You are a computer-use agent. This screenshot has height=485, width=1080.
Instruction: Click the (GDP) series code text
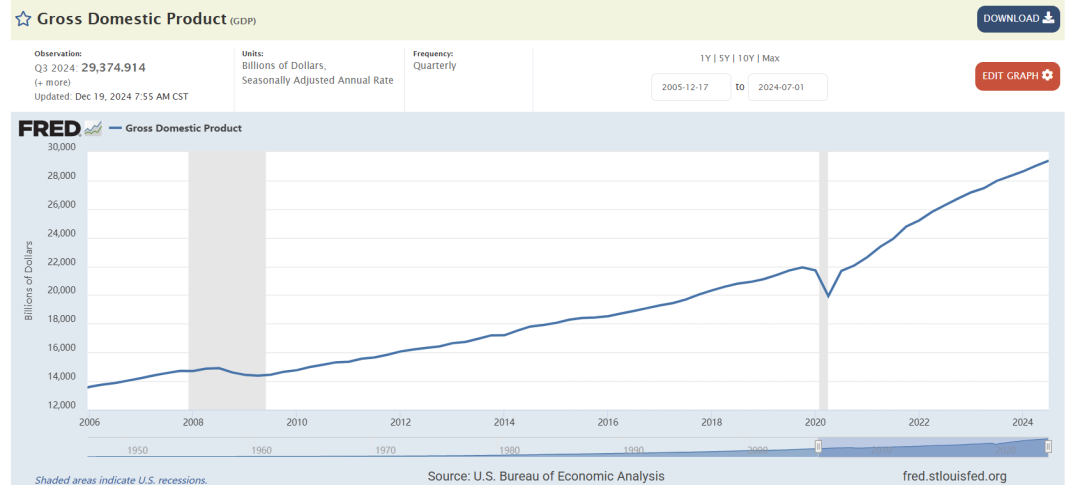point(243,21)
